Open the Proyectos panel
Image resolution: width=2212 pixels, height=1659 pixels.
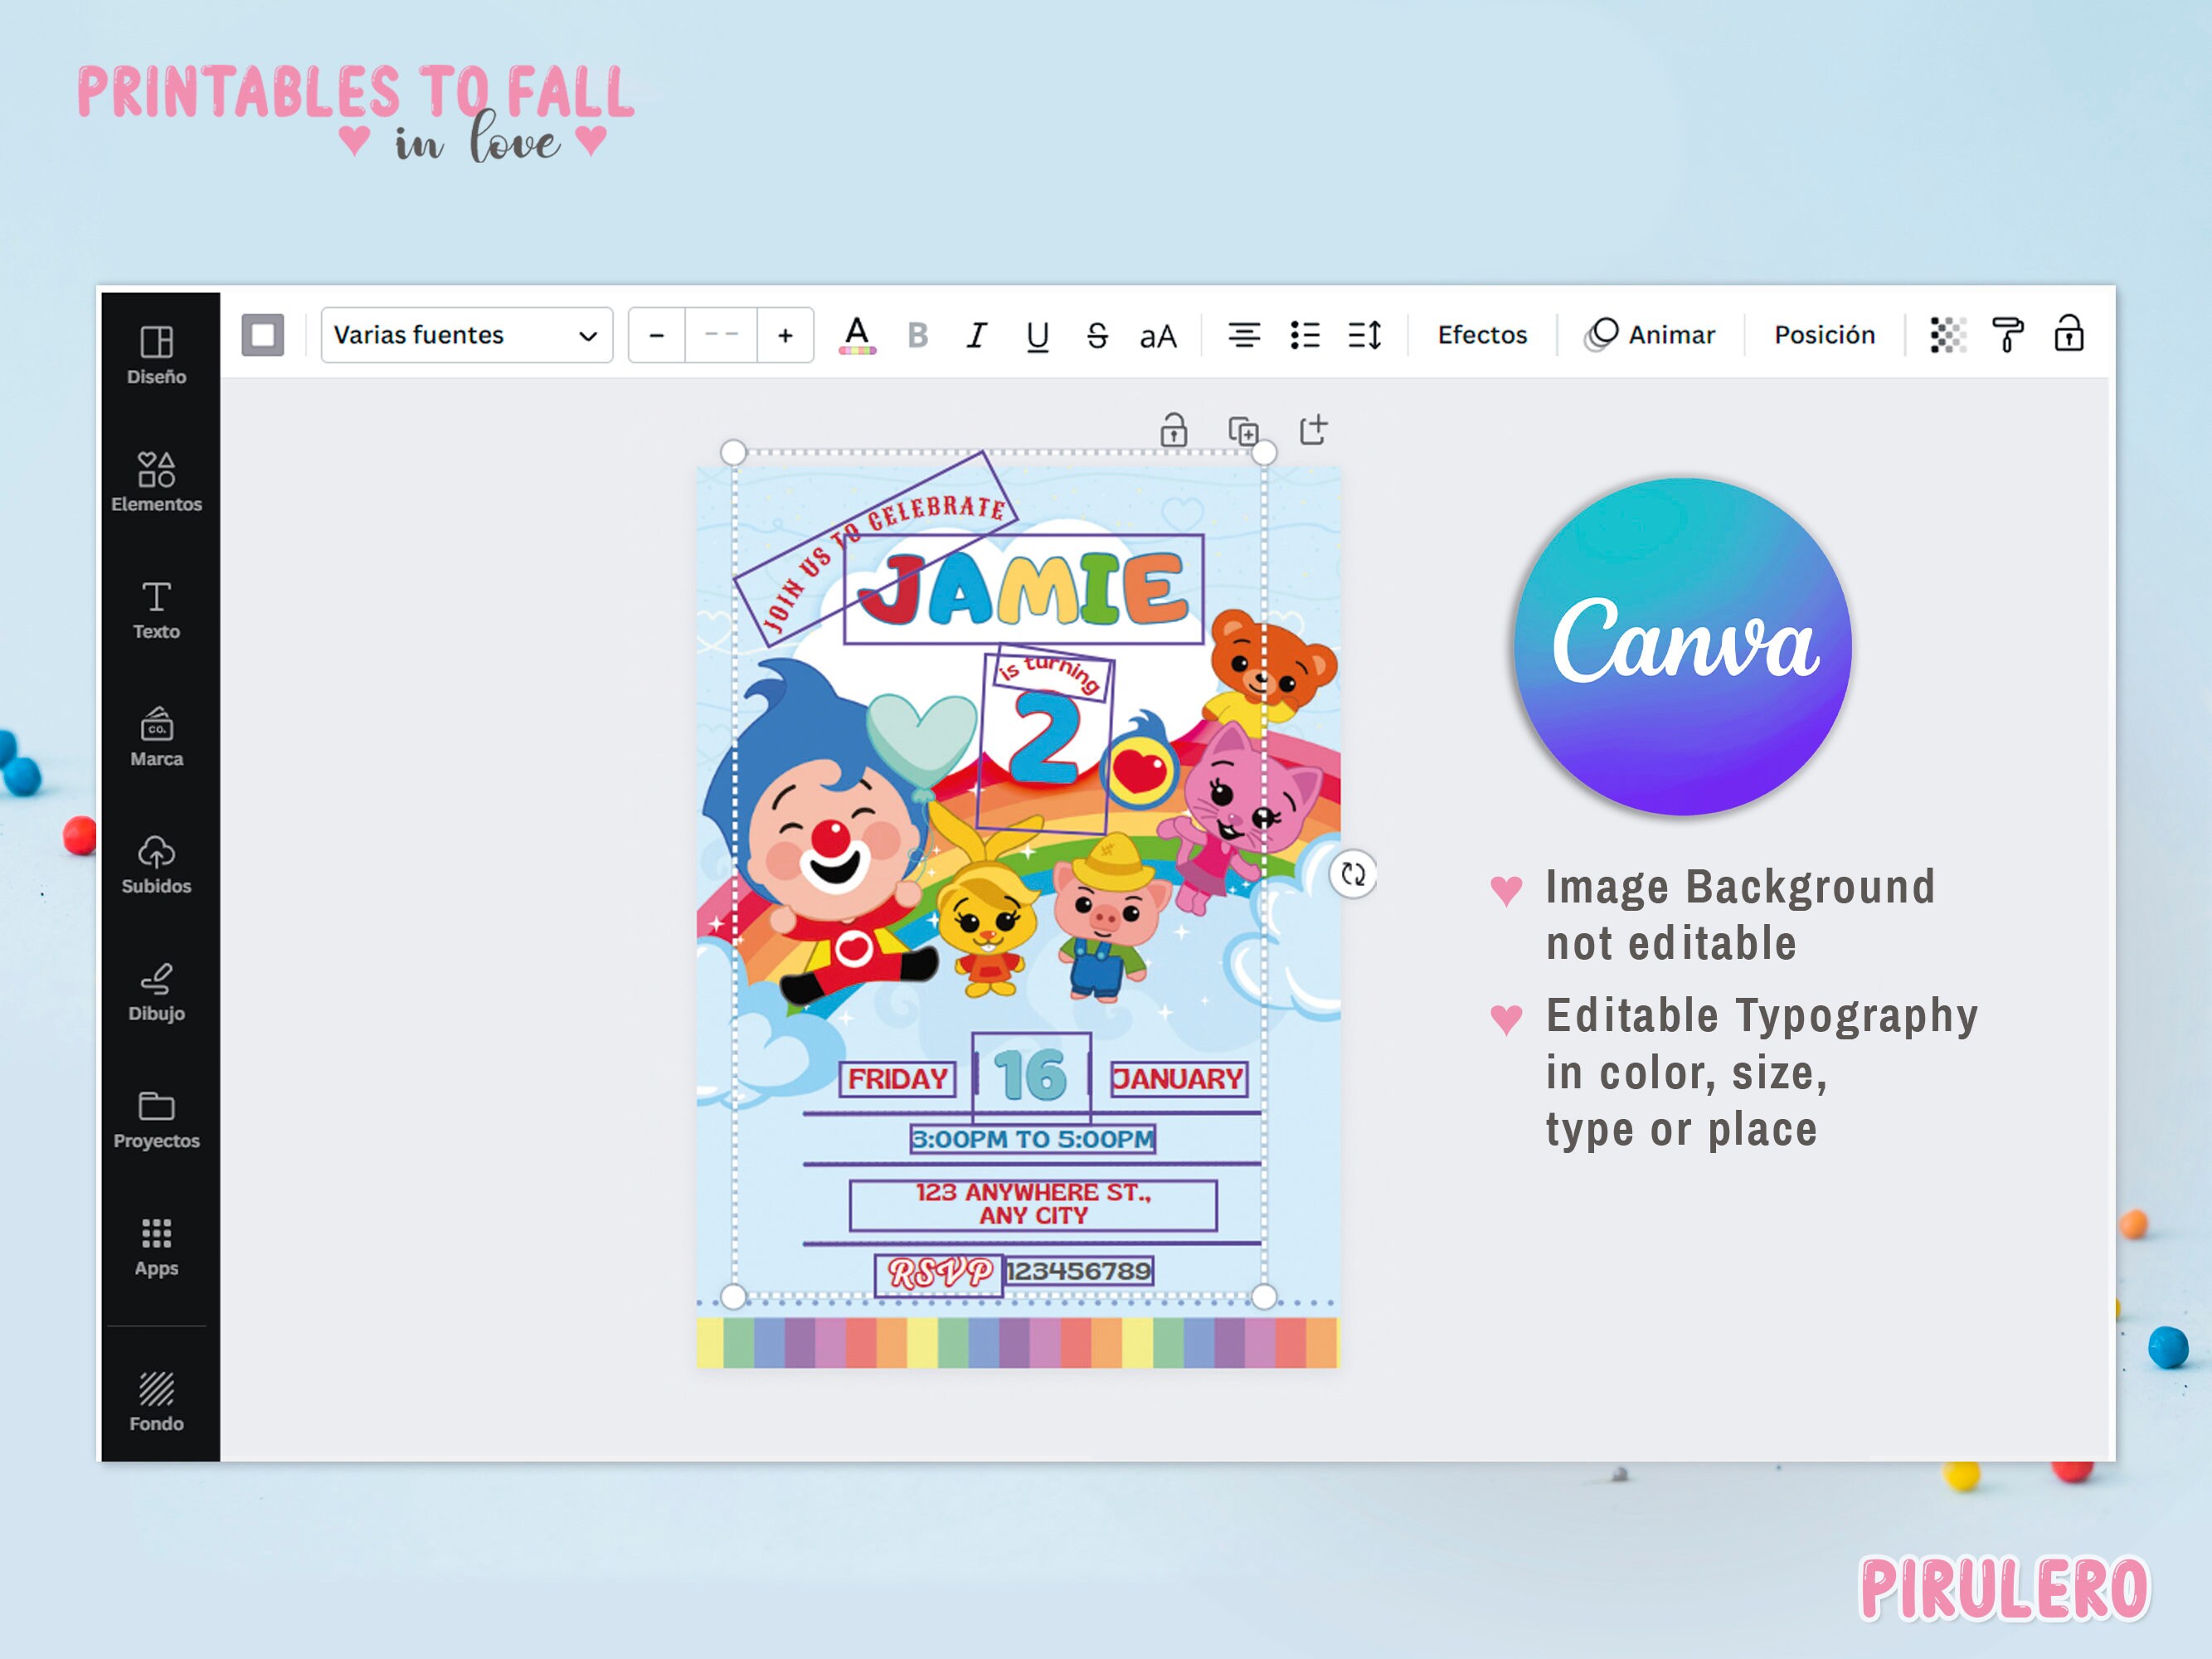(156, 1119)
